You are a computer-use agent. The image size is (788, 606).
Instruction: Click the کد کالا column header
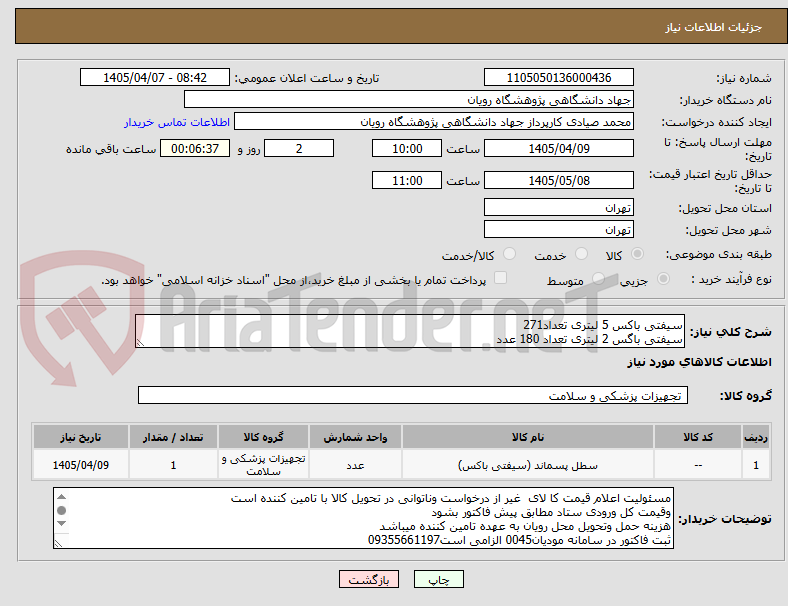[698, 437]
